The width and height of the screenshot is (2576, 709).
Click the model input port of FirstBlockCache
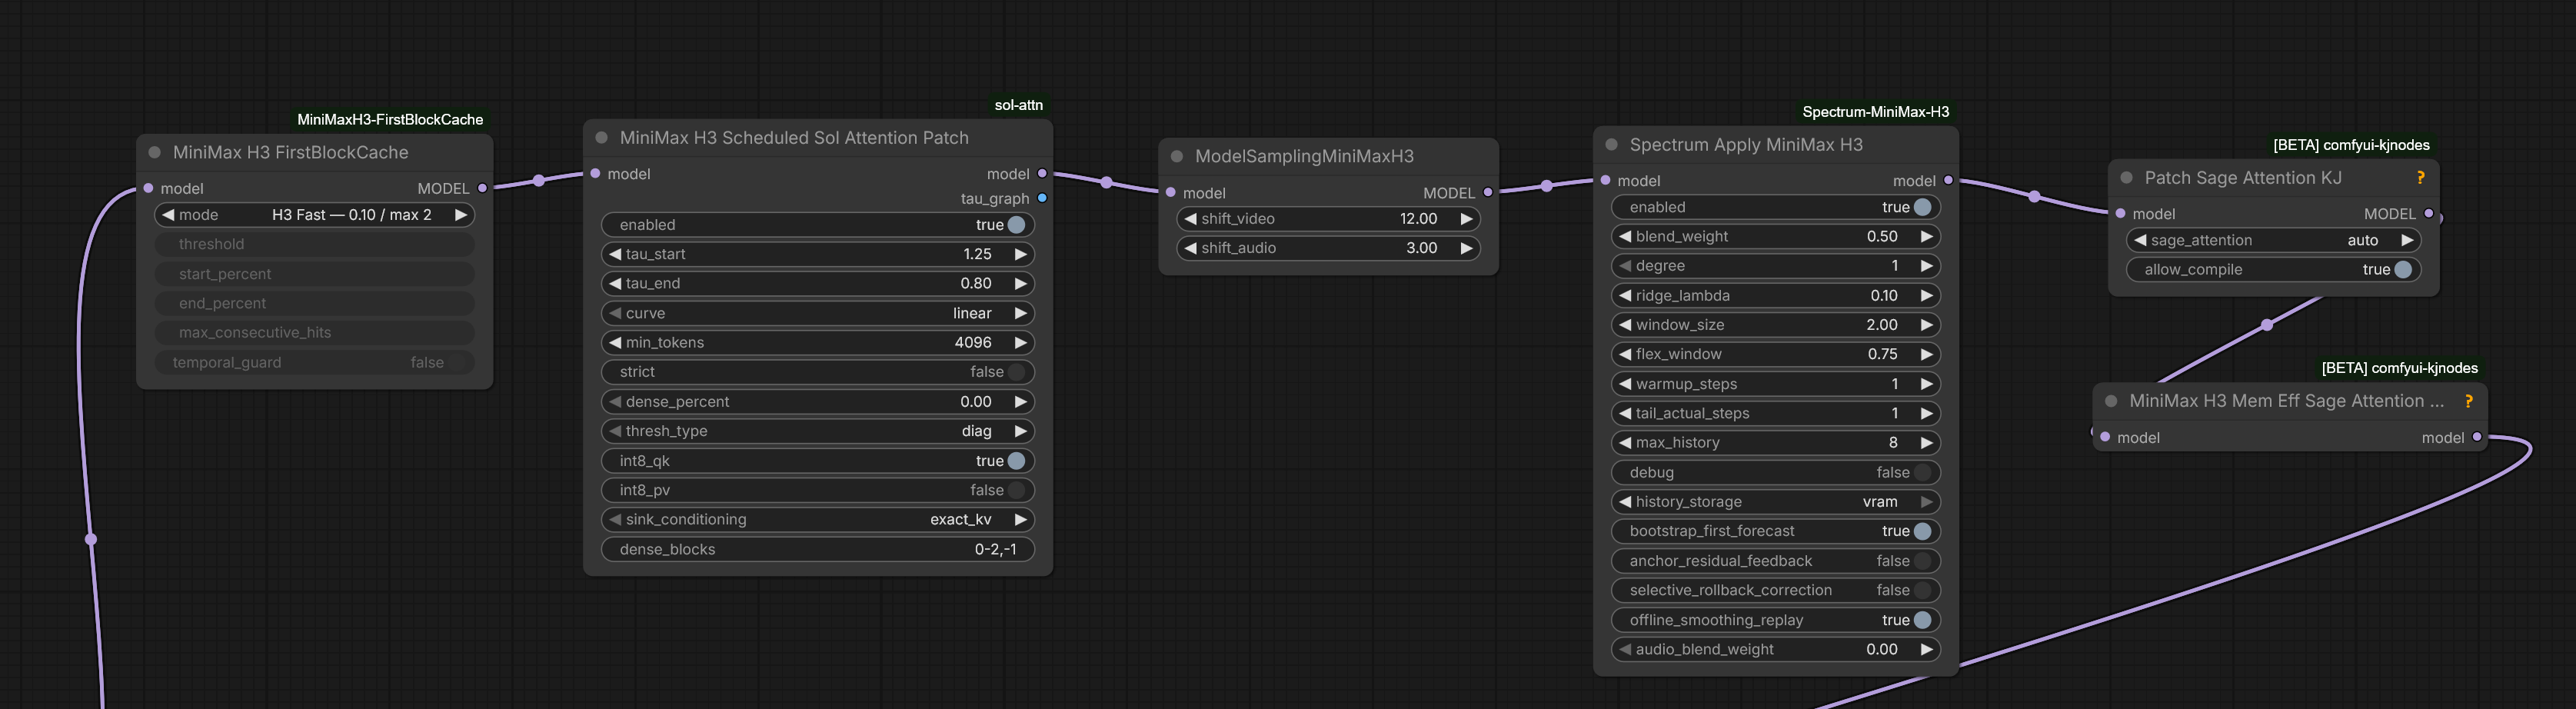(x=149, y=188)
